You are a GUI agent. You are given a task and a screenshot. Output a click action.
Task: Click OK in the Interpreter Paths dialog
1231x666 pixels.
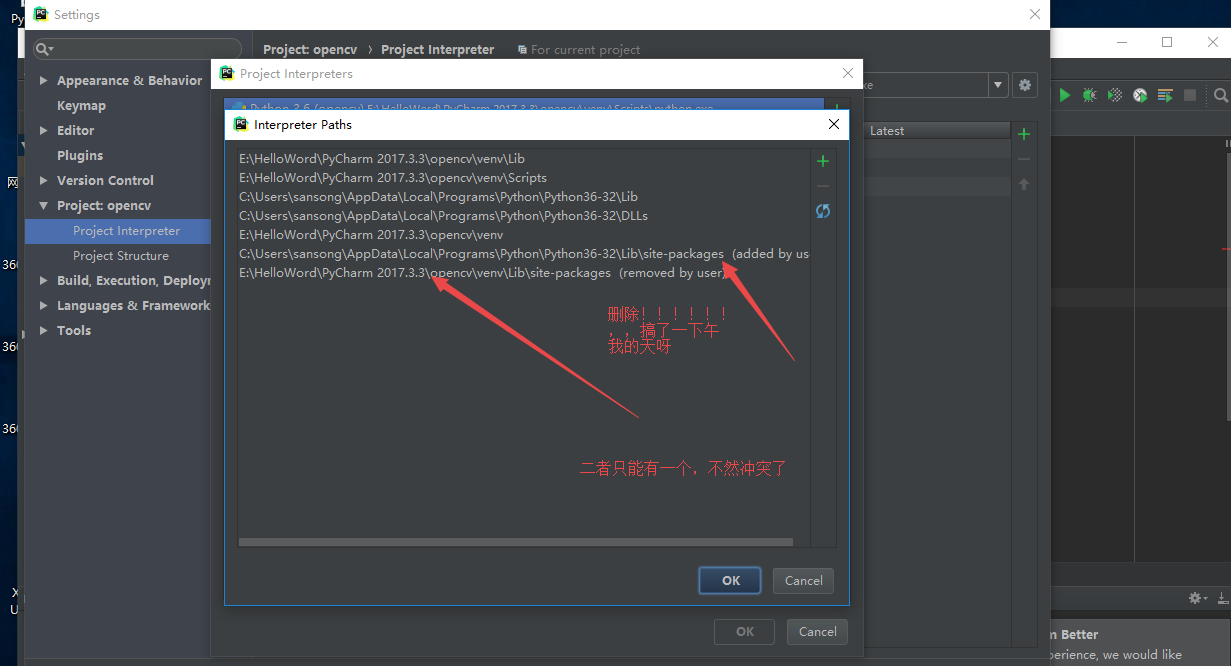click(x=731, y=581)
